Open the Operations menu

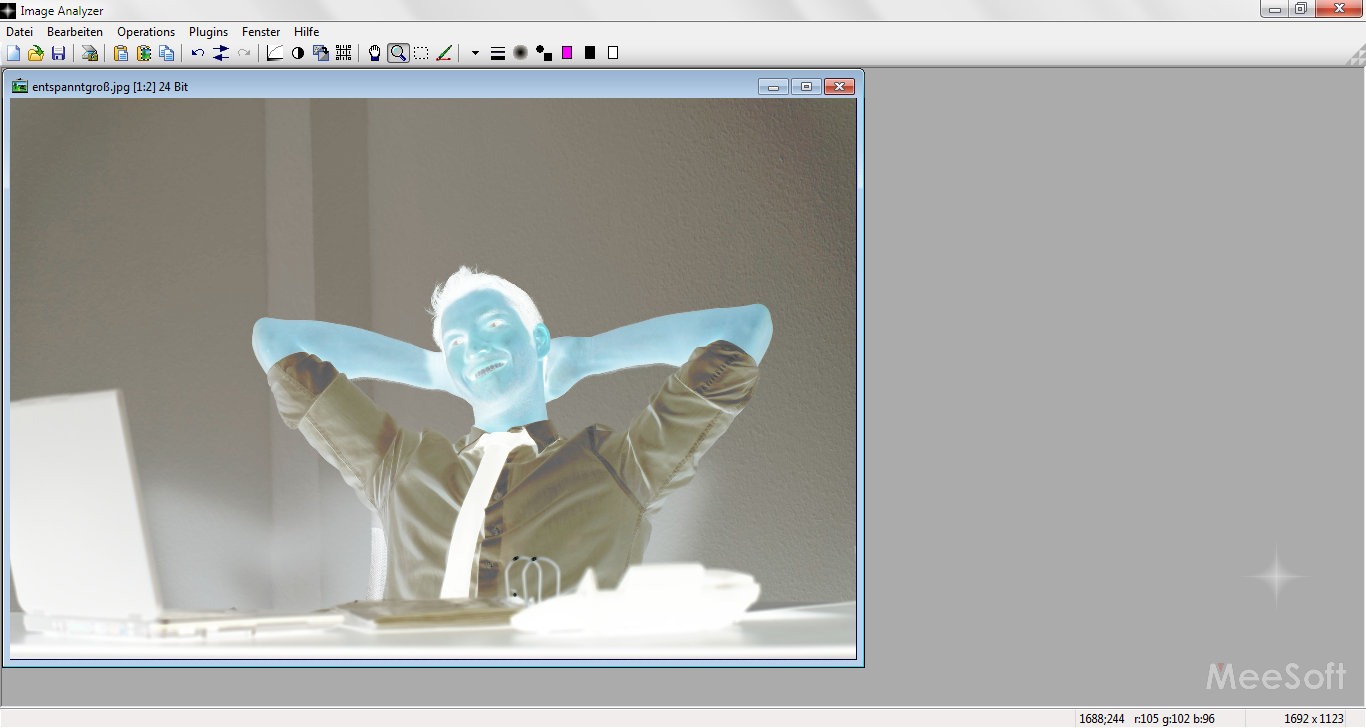(x=146, y=32)
